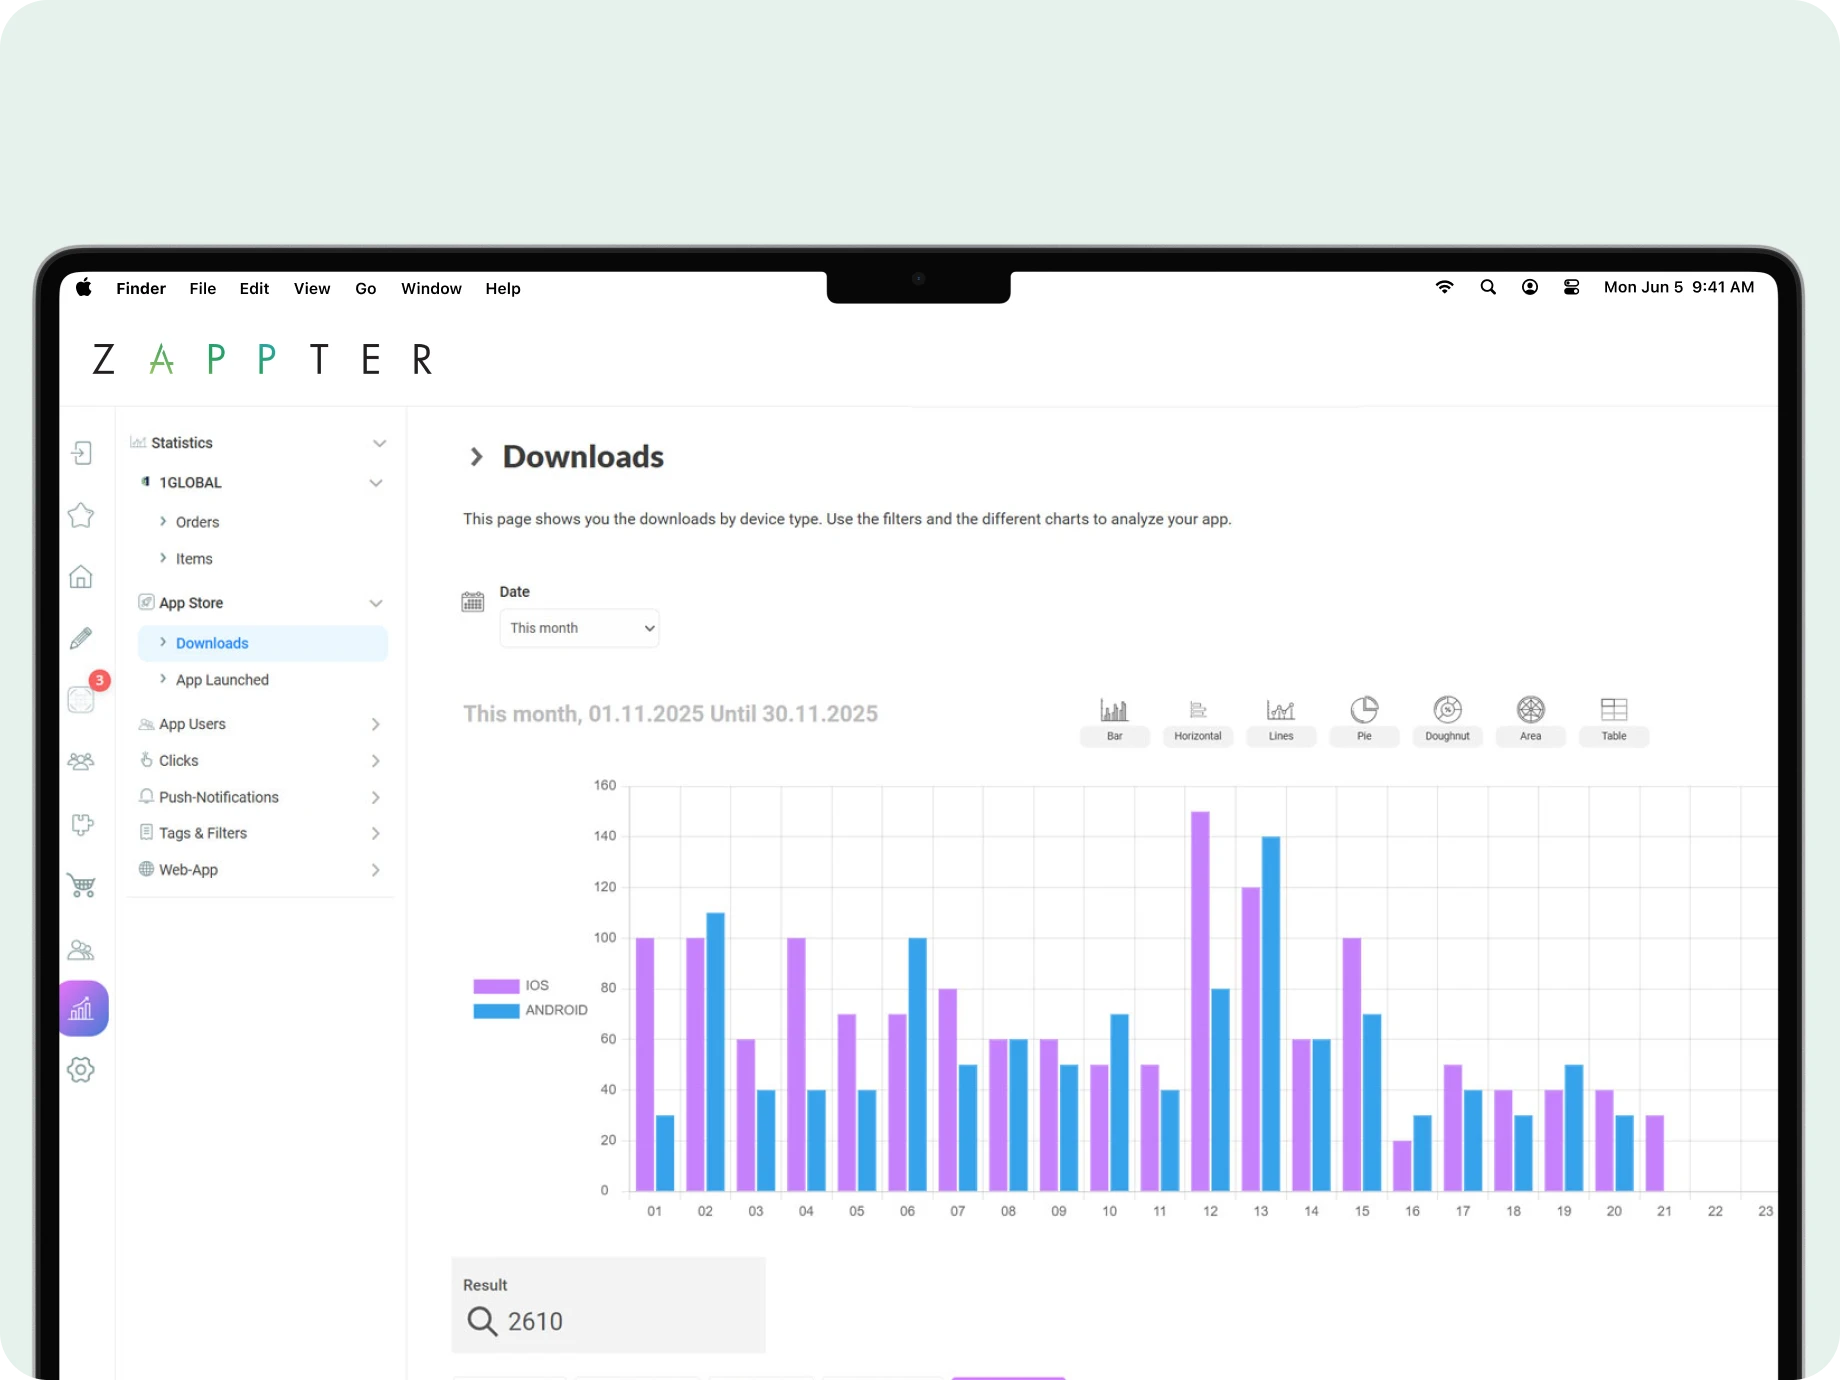Go to Orders under 1GLOBAL

197,522
